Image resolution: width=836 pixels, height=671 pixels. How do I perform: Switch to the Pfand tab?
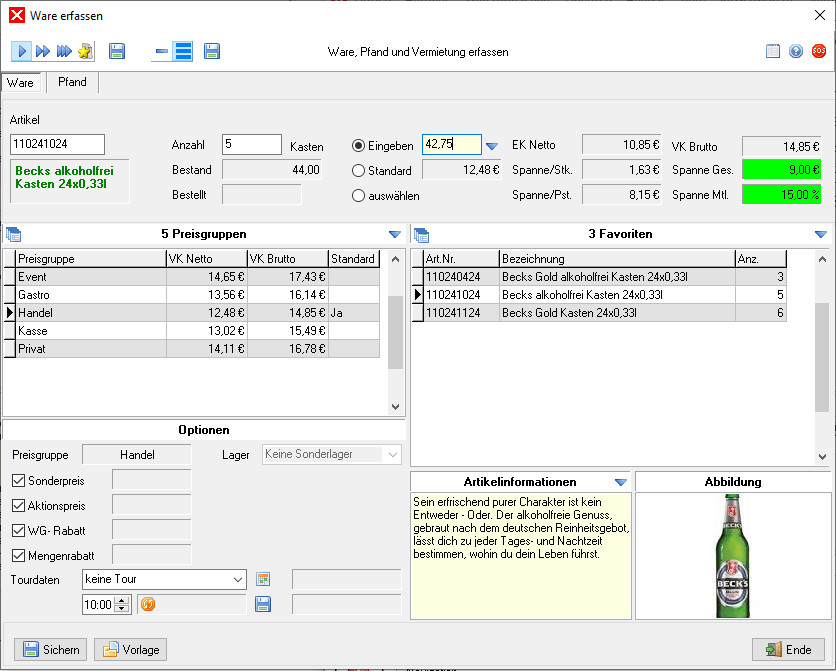(x=72, y=82)
